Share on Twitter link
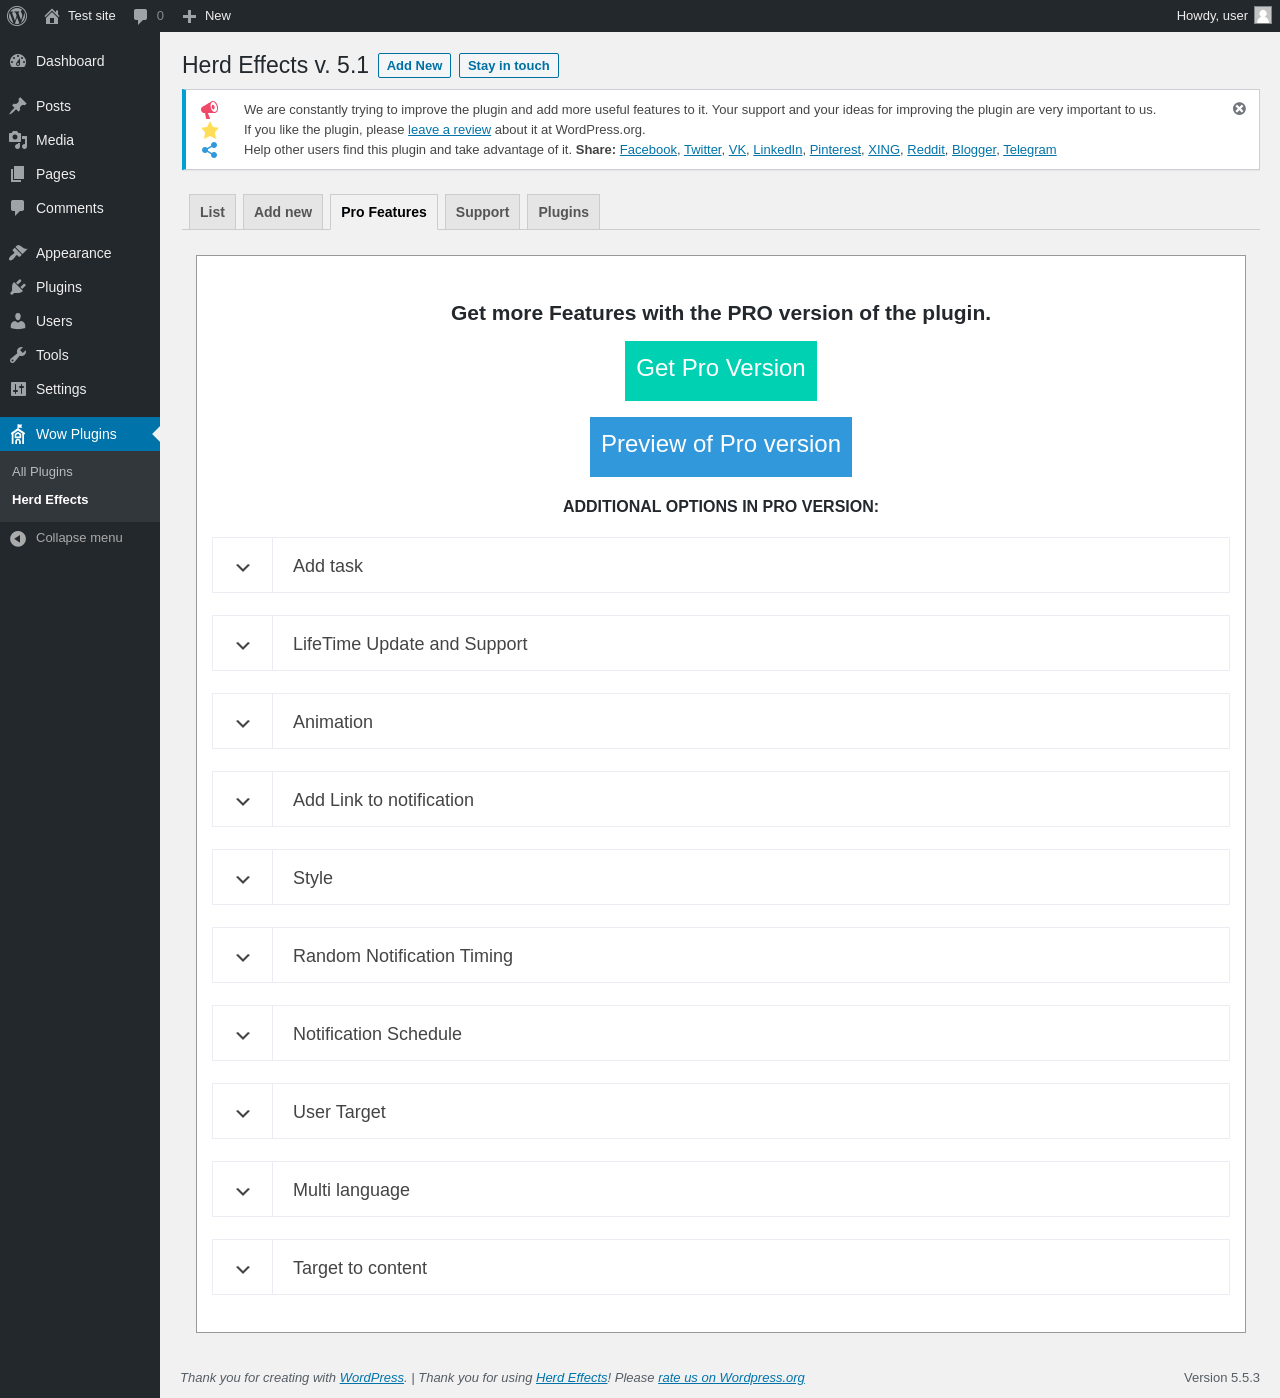 coord(703,150)
